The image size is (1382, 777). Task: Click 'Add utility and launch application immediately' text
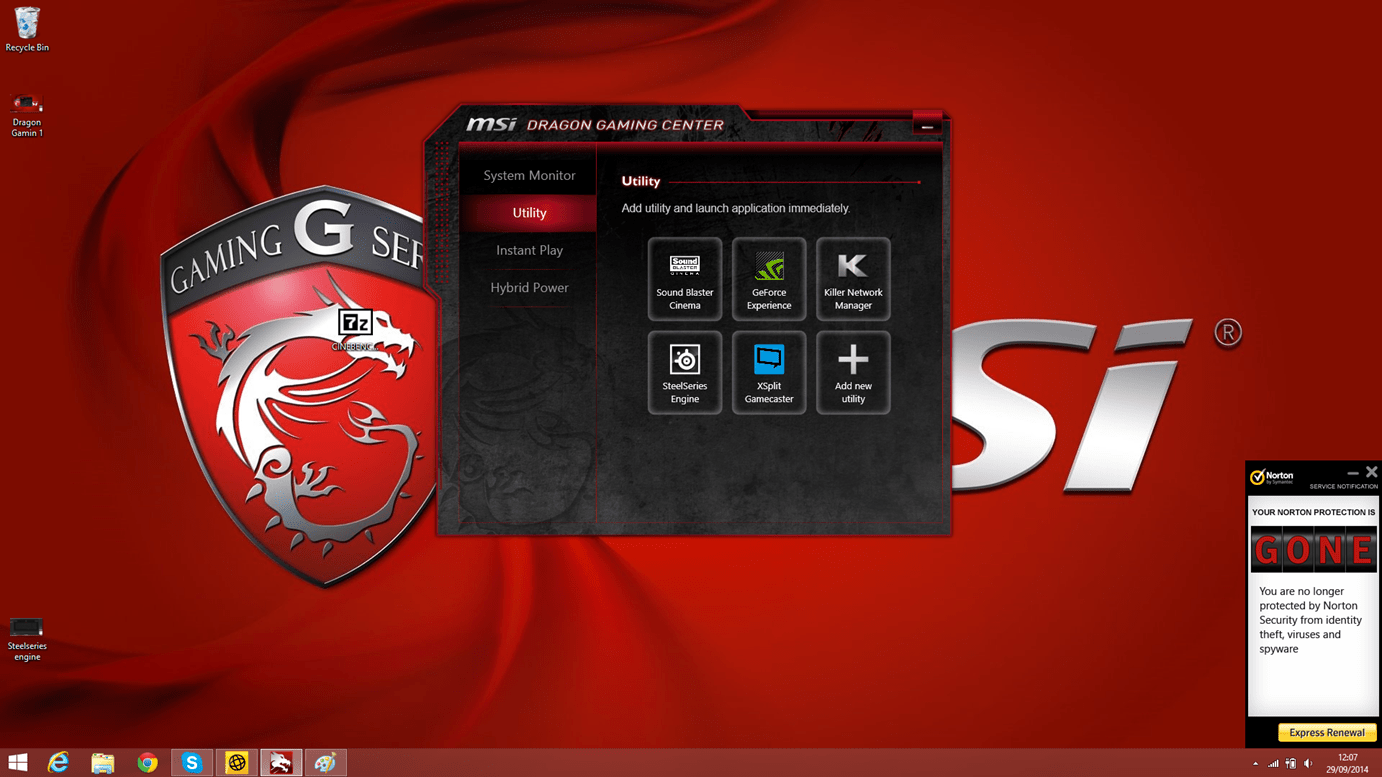[x=736, y=208]
